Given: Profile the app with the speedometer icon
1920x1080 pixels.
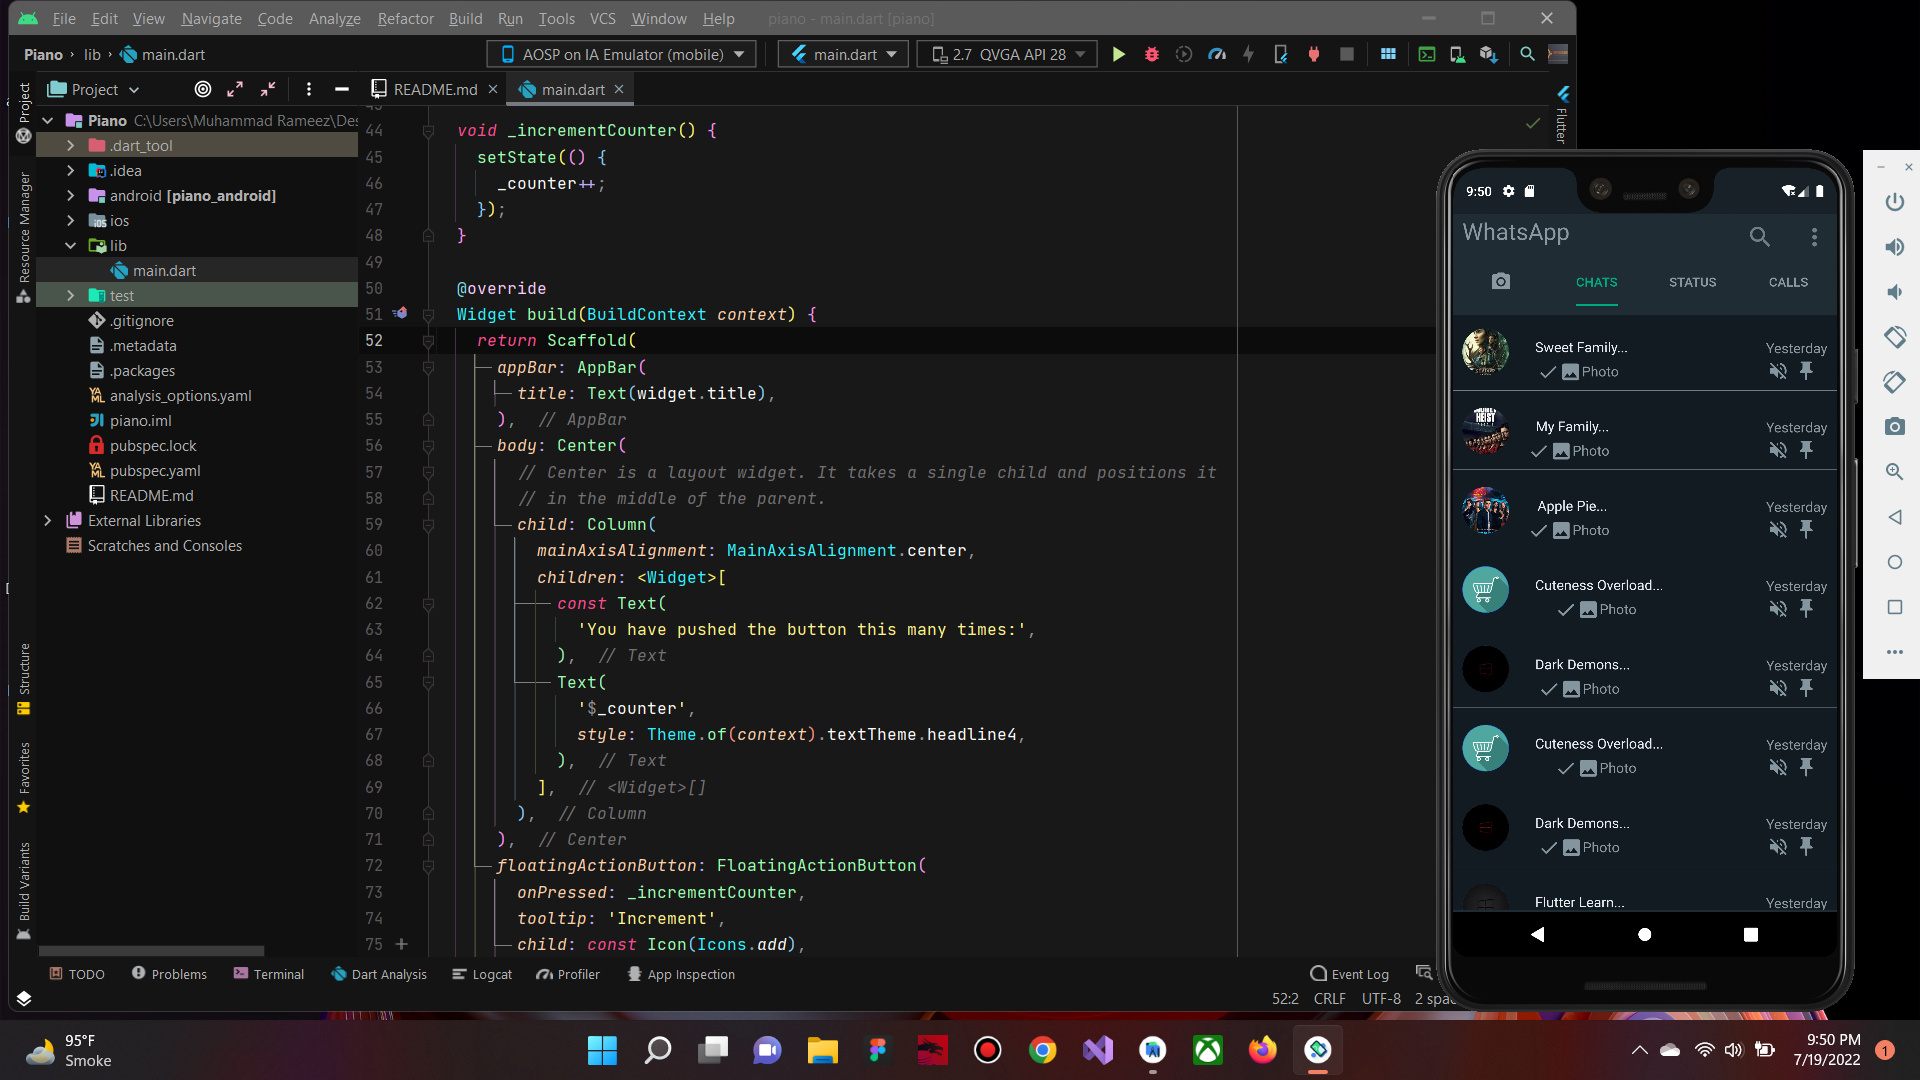Looking at the screenshot, I should 1216,54.
